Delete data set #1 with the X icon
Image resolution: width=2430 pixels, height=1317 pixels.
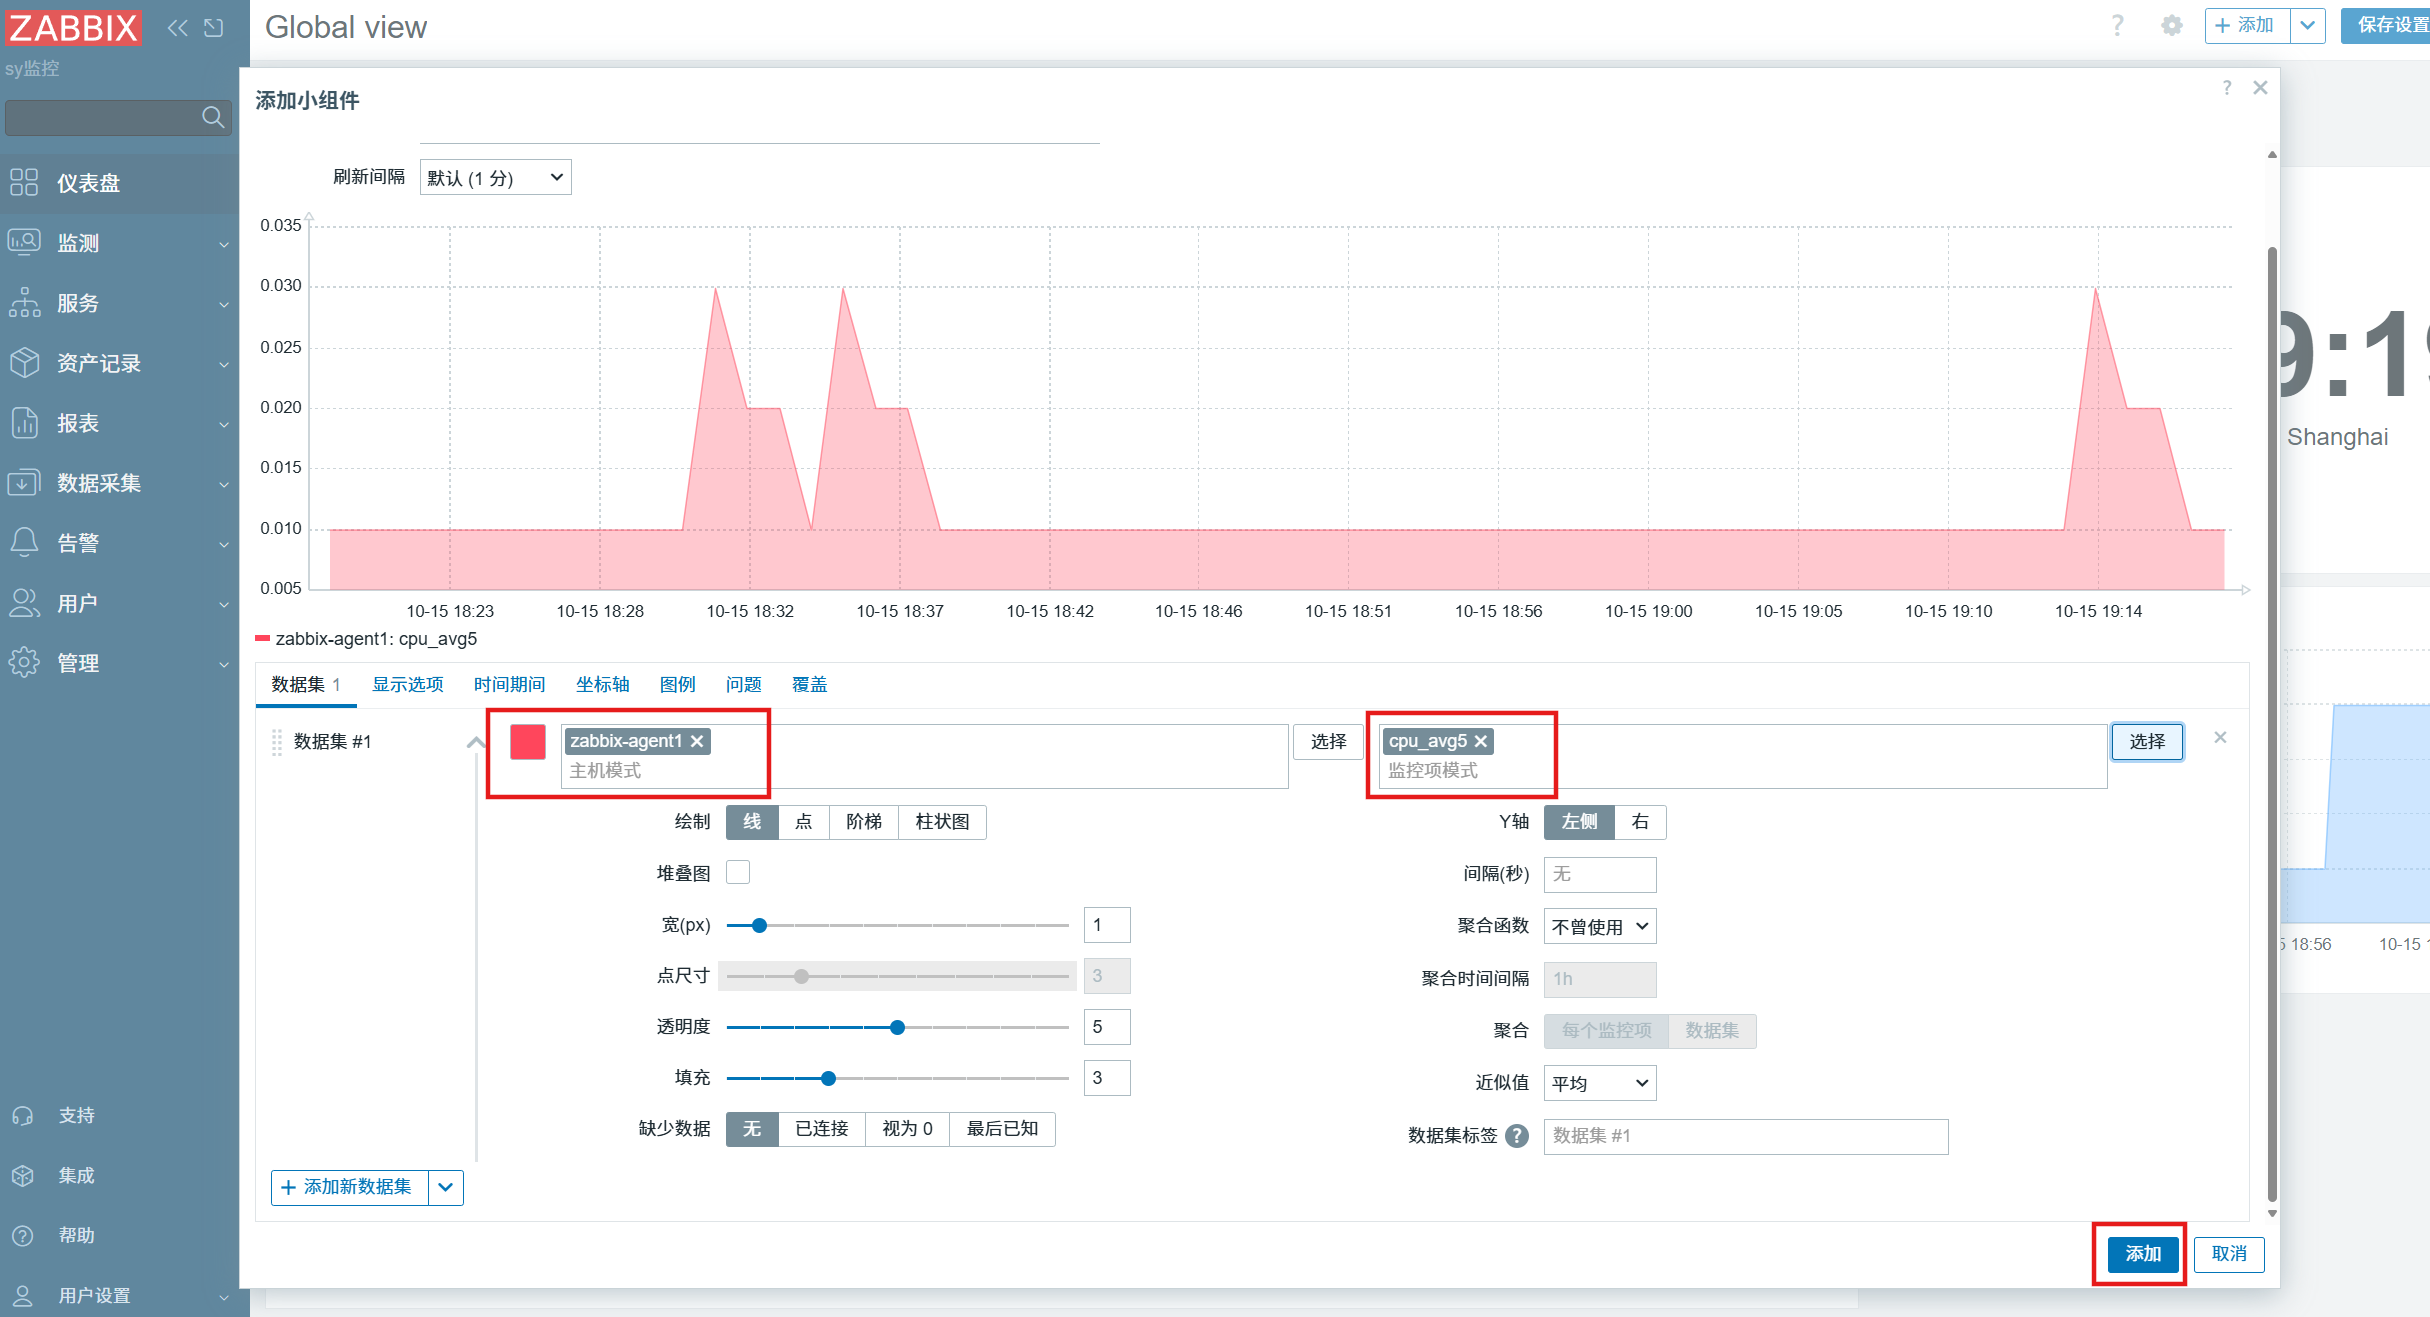2220,738
